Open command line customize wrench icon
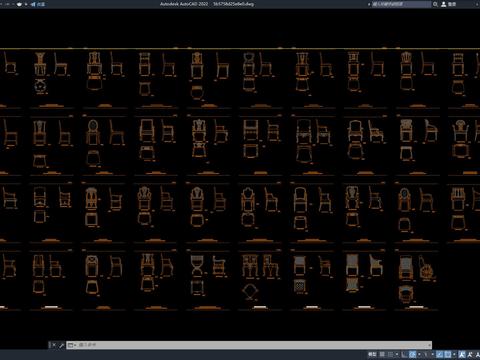The height and width of the screenshot is (360, 480). coord(61,345)
